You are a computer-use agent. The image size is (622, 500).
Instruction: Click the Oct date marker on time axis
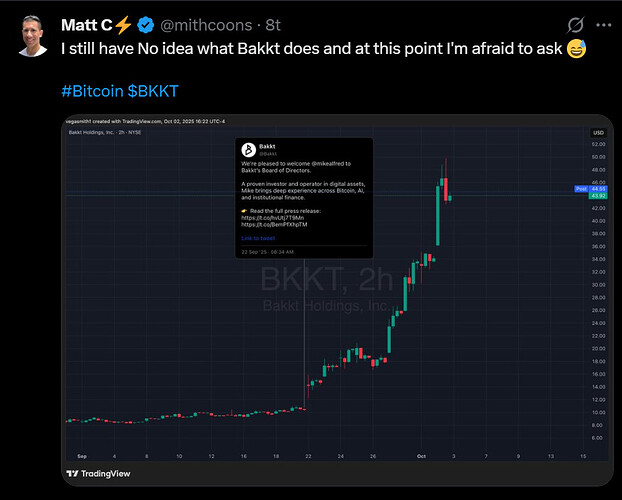[x=421, y=456]
